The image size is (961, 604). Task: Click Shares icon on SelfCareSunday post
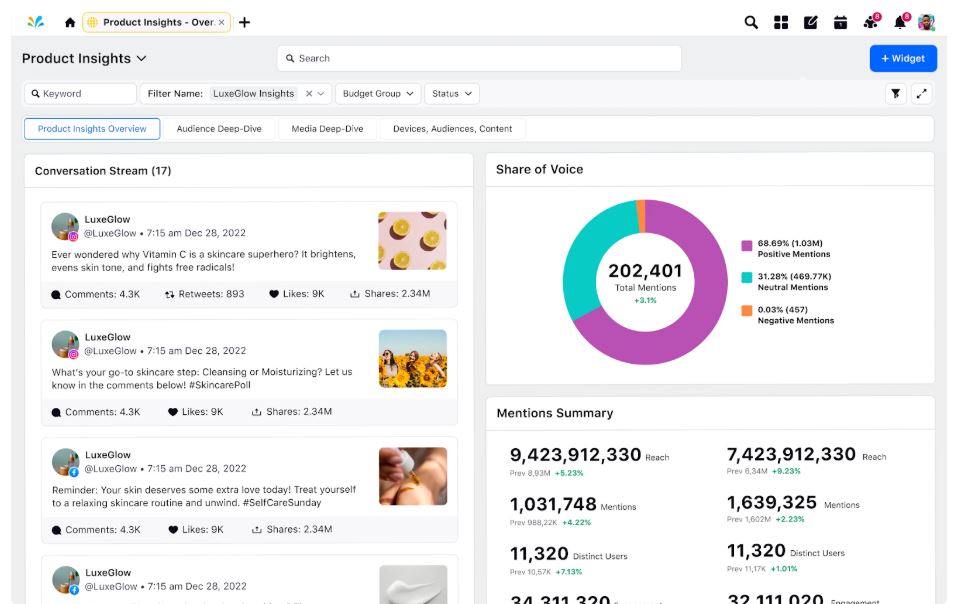[x=257, y=530]
